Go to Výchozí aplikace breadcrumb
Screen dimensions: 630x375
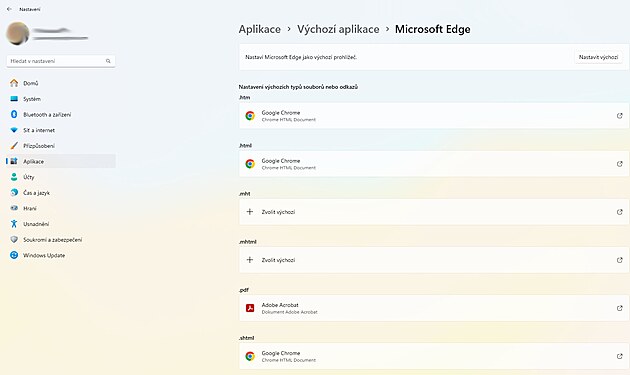[338, 29]
